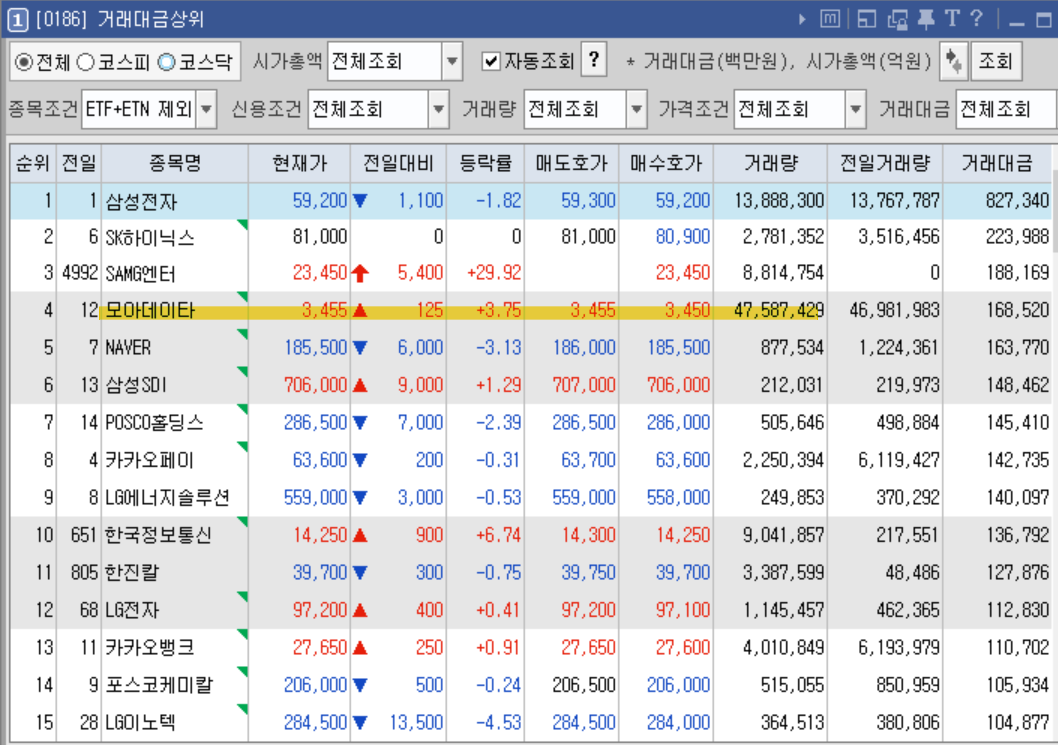
Task: Click NAVER trading value 163,770
Action: (1018, 348)
